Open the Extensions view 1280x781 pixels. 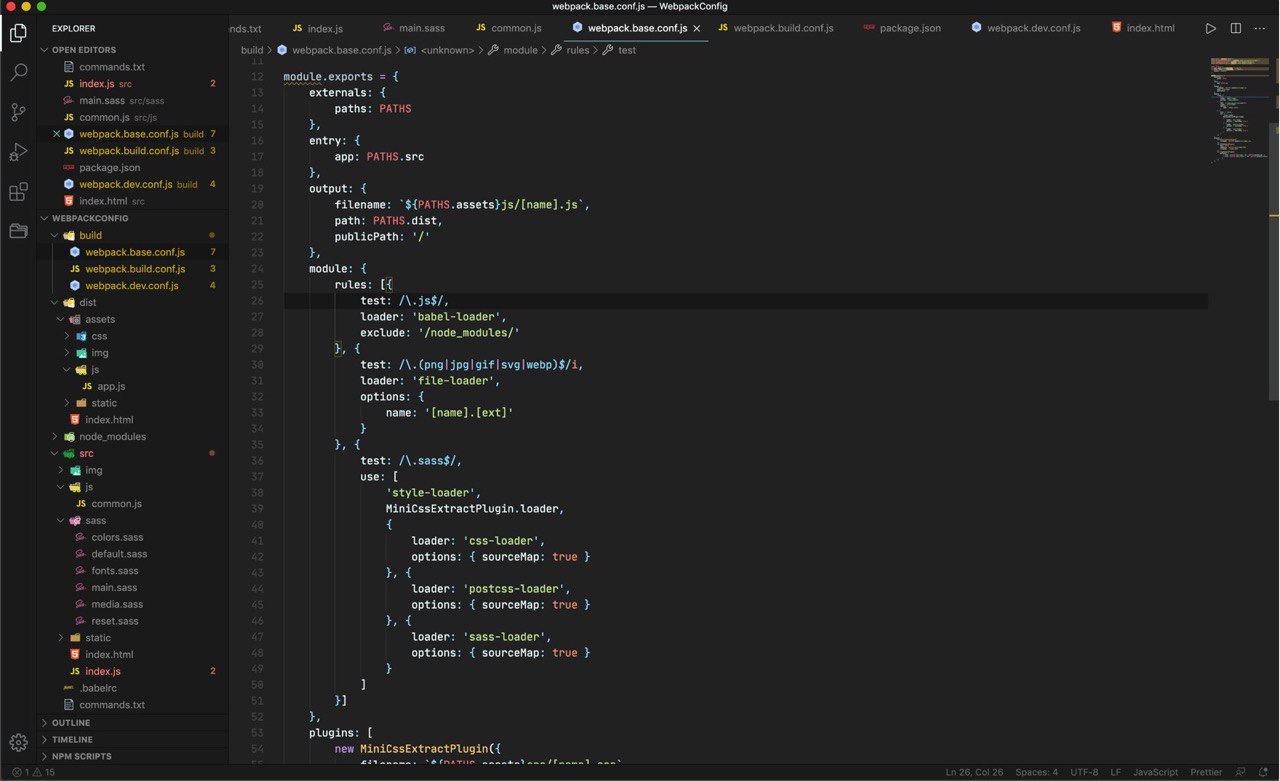(x=18, y=192)
